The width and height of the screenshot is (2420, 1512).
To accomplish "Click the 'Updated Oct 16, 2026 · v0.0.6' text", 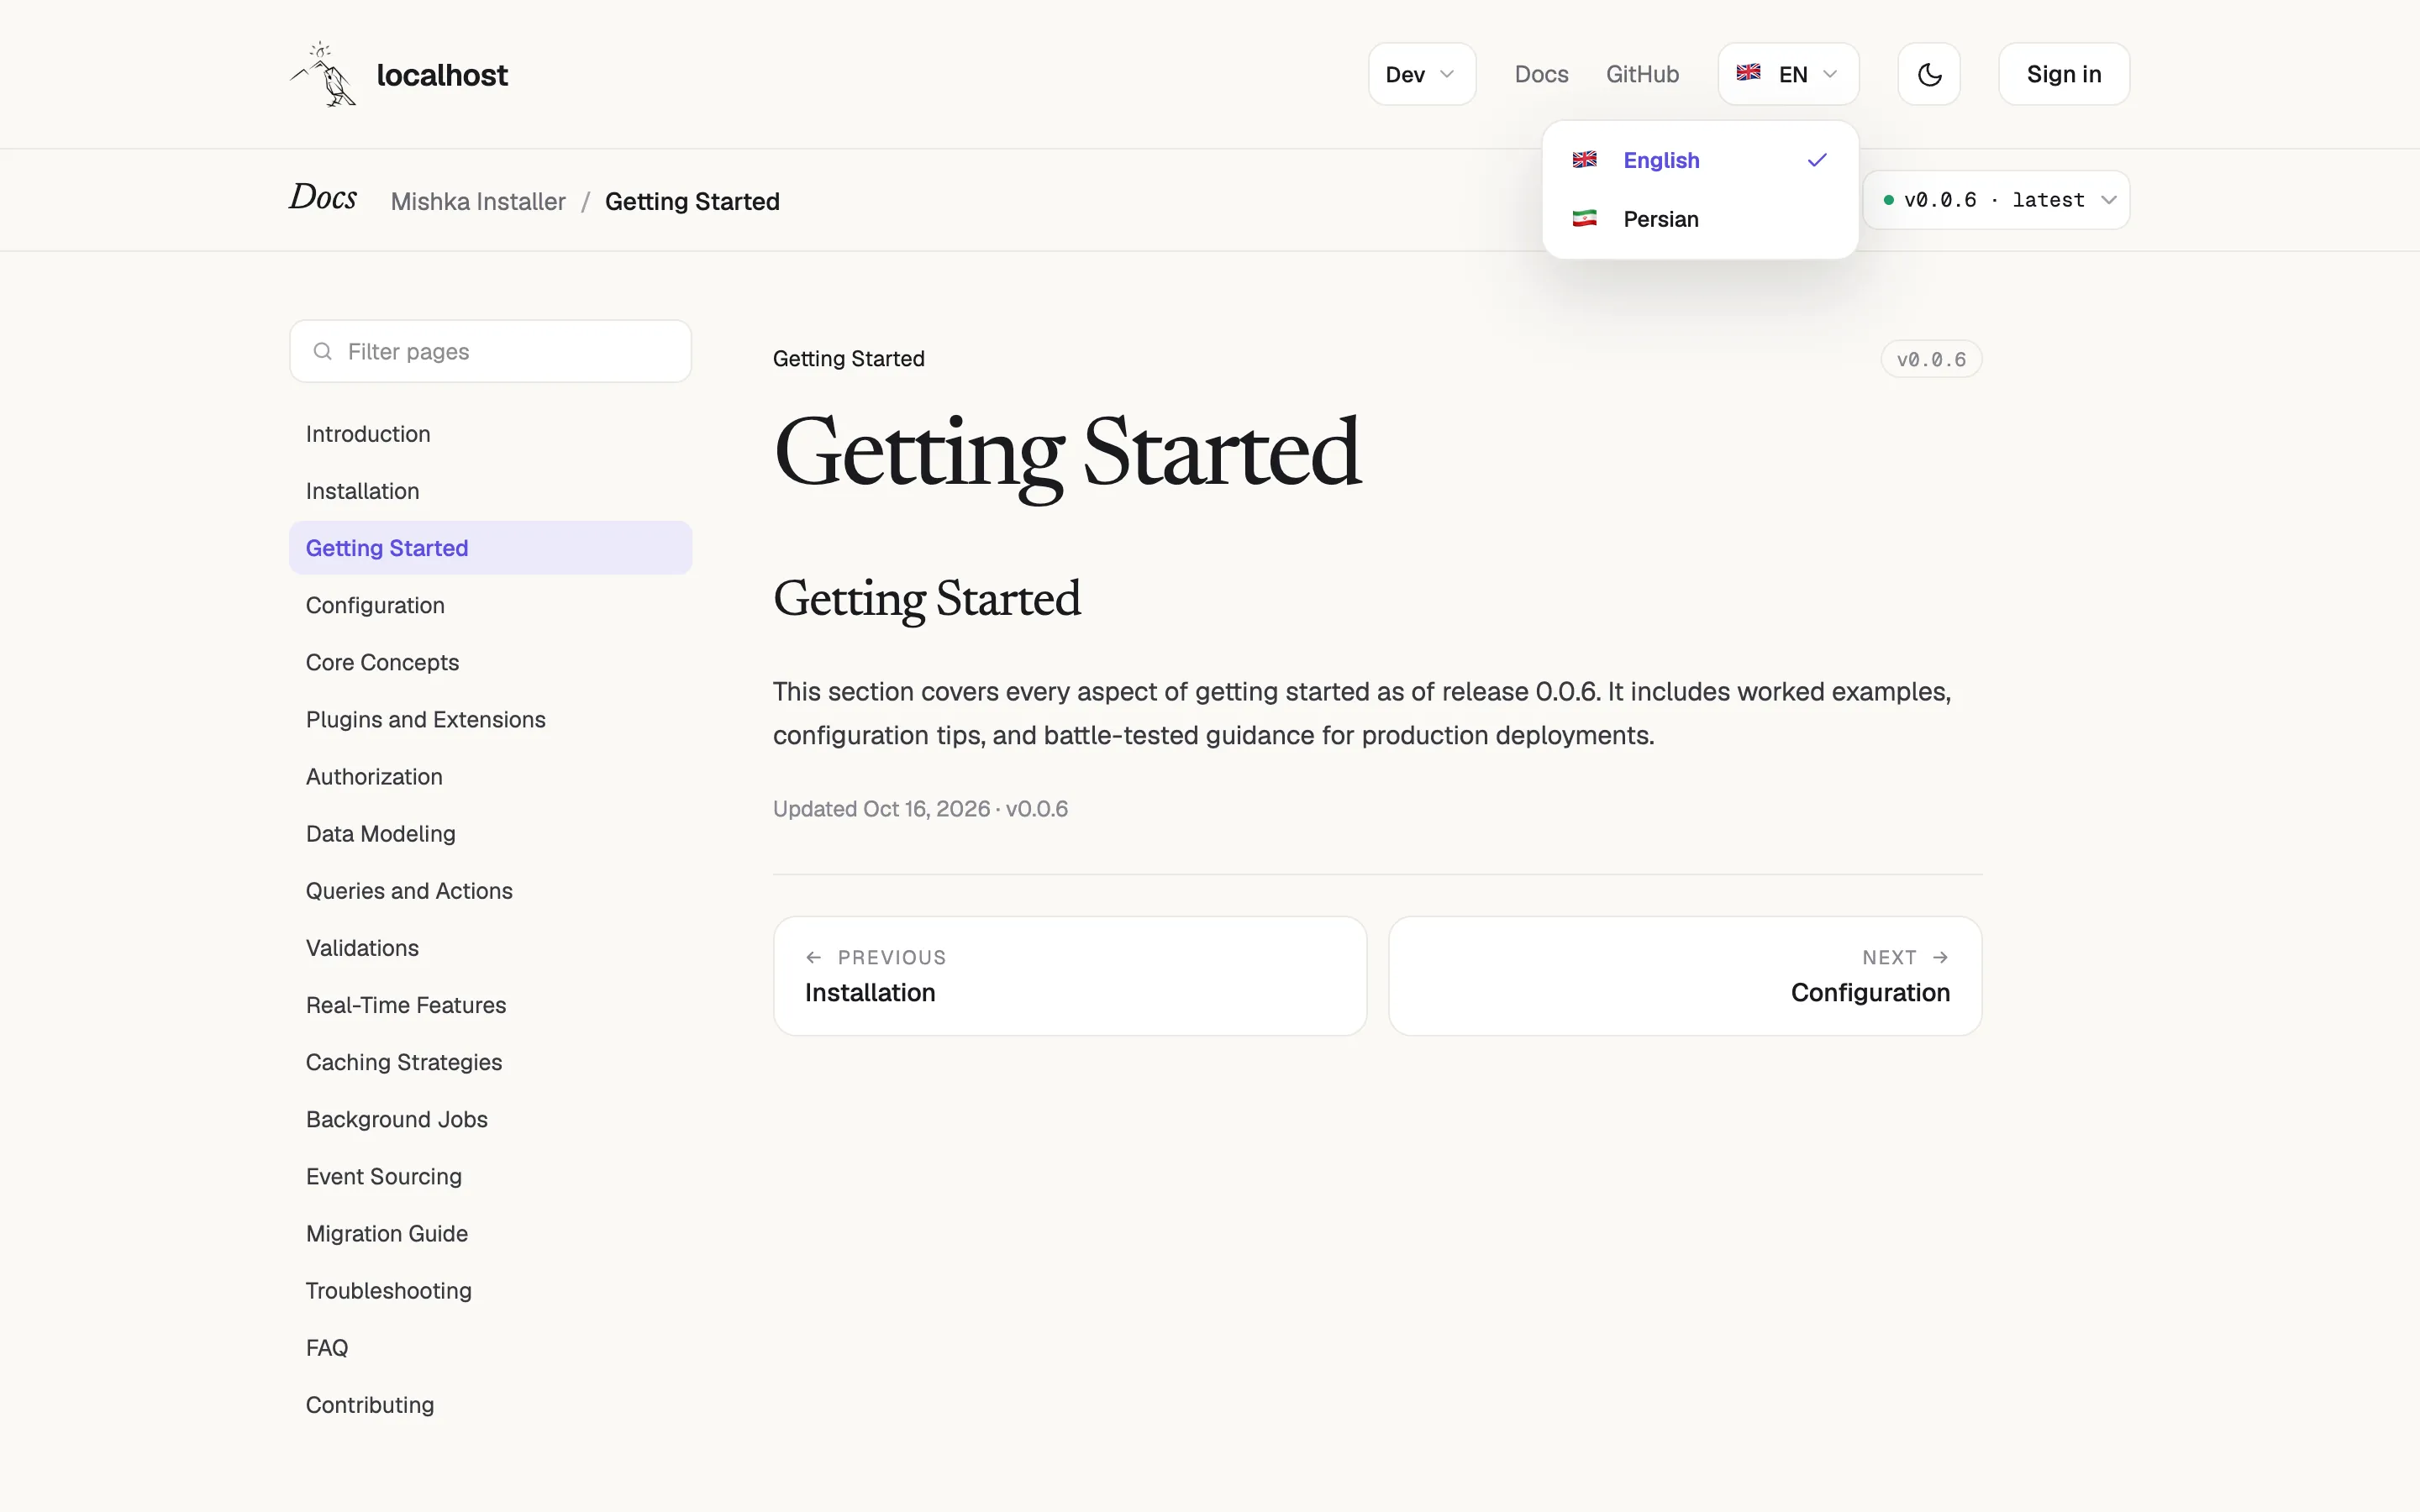I will click(x=920, y=808).
